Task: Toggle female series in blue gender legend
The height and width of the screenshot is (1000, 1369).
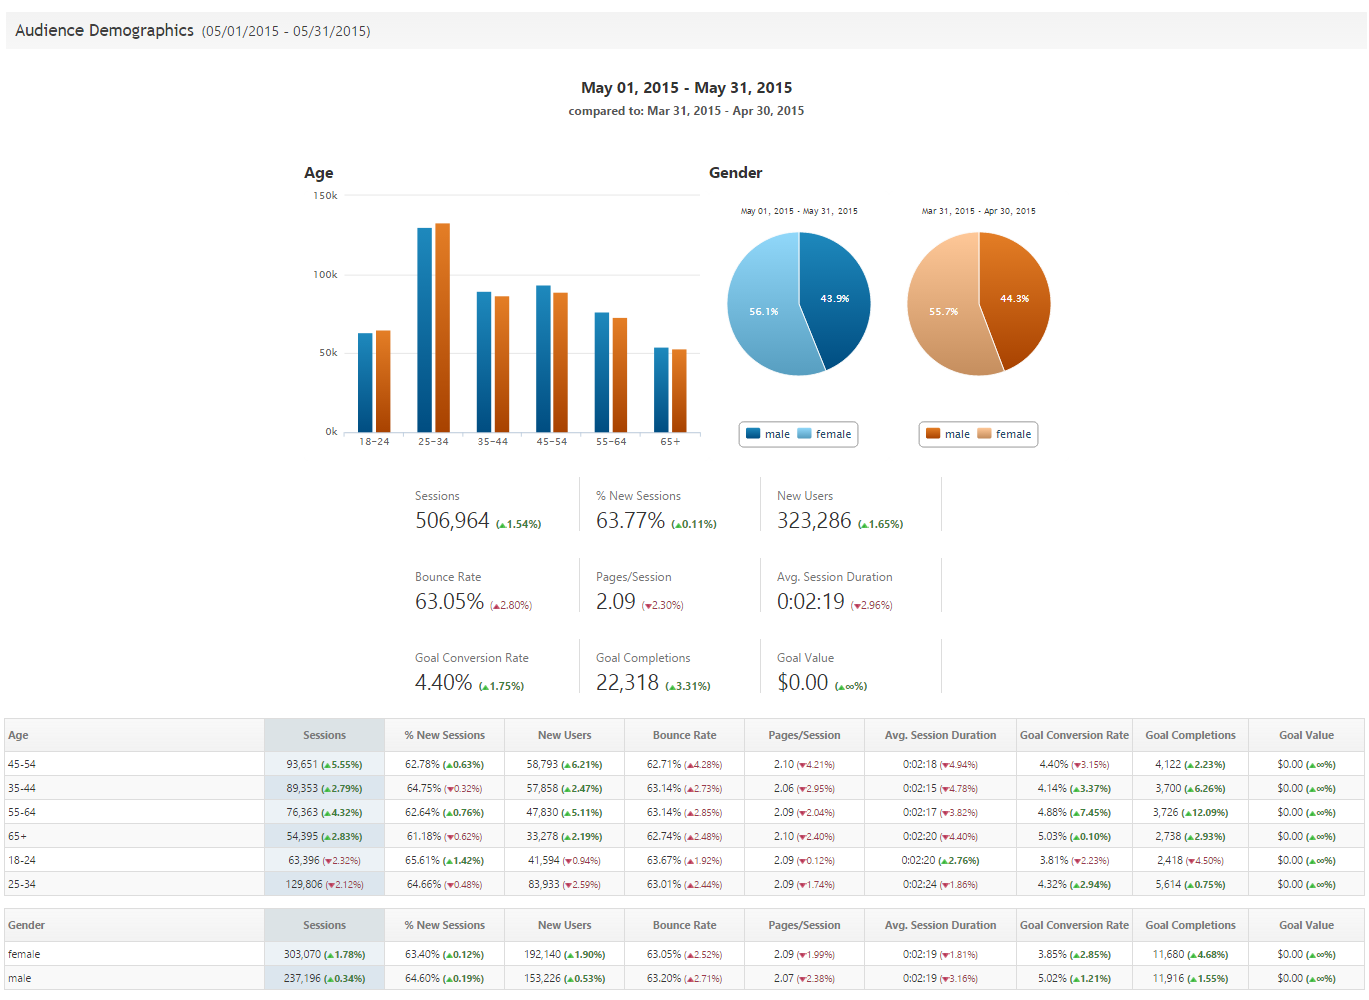Action: 825,434
